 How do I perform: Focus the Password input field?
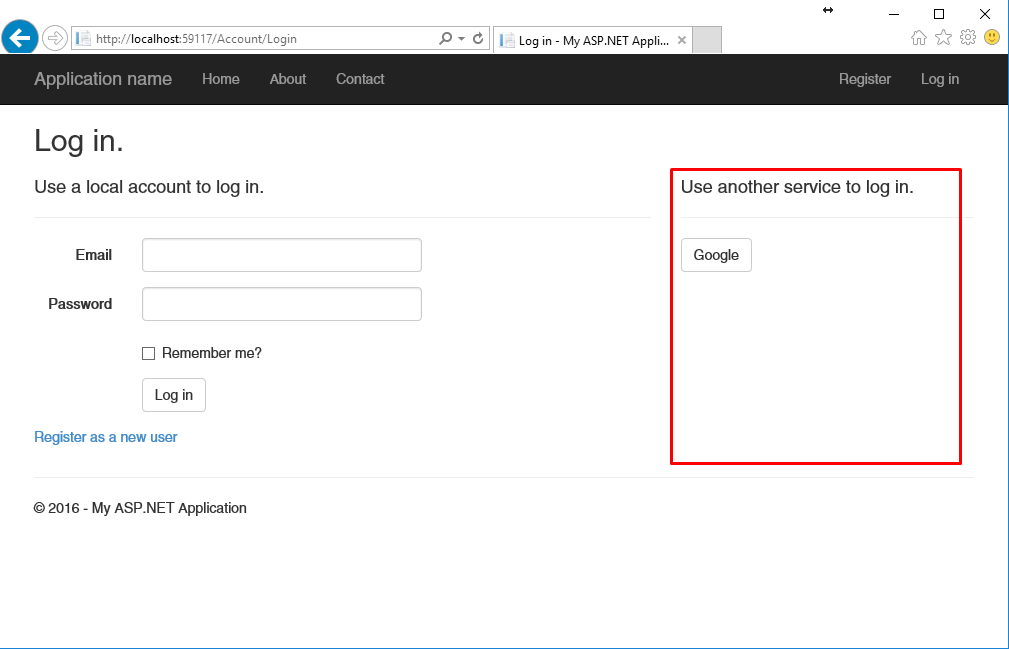281,304
